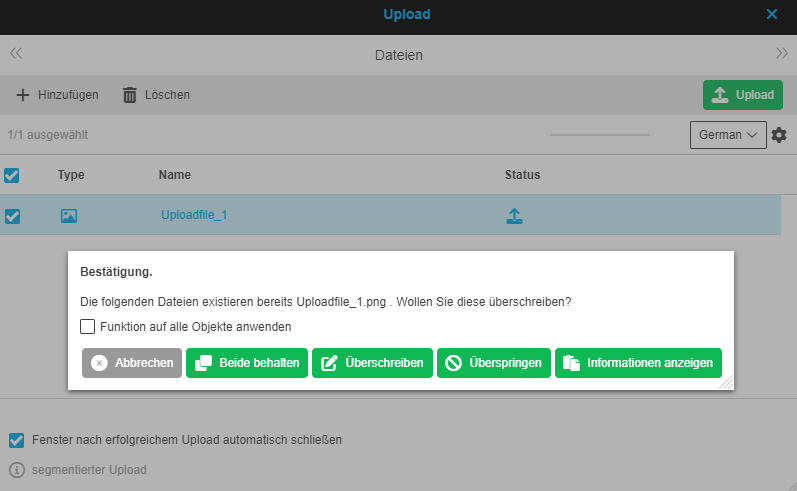Viewport: 797px width, 491px height.
Task: Cancel with the Abbrechen button
Action: 132,363
